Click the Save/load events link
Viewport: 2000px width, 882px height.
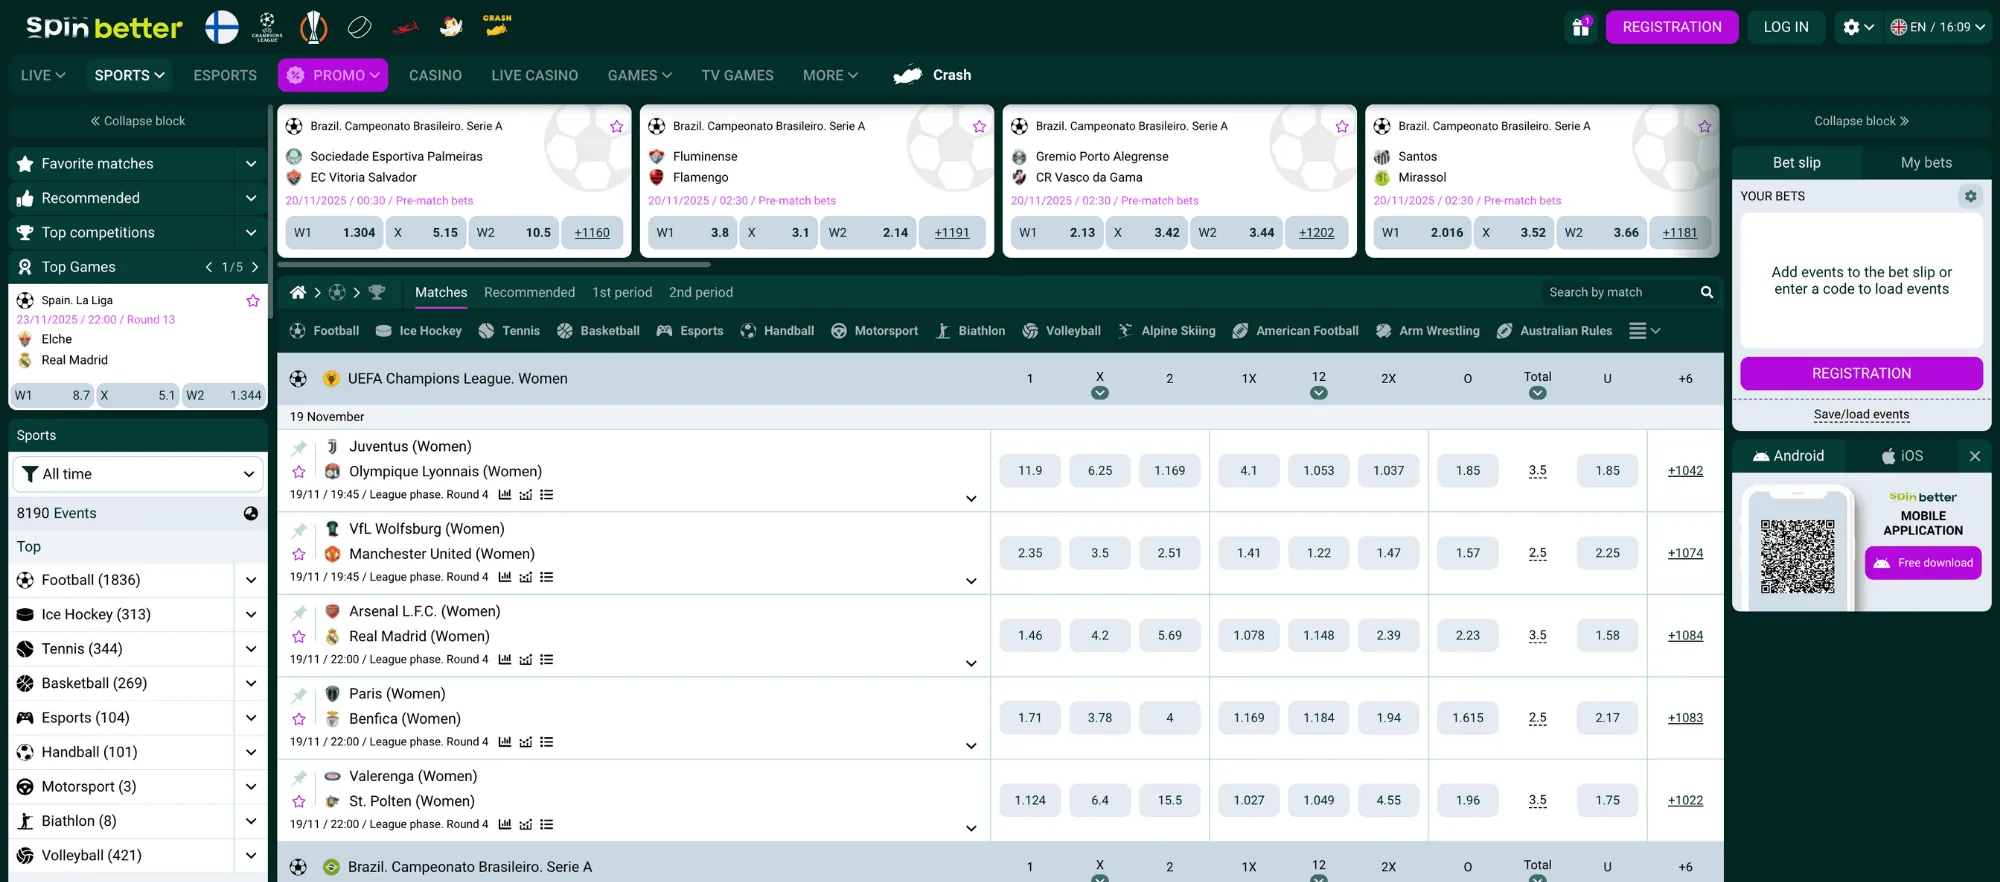click(x=1861, y=414)
